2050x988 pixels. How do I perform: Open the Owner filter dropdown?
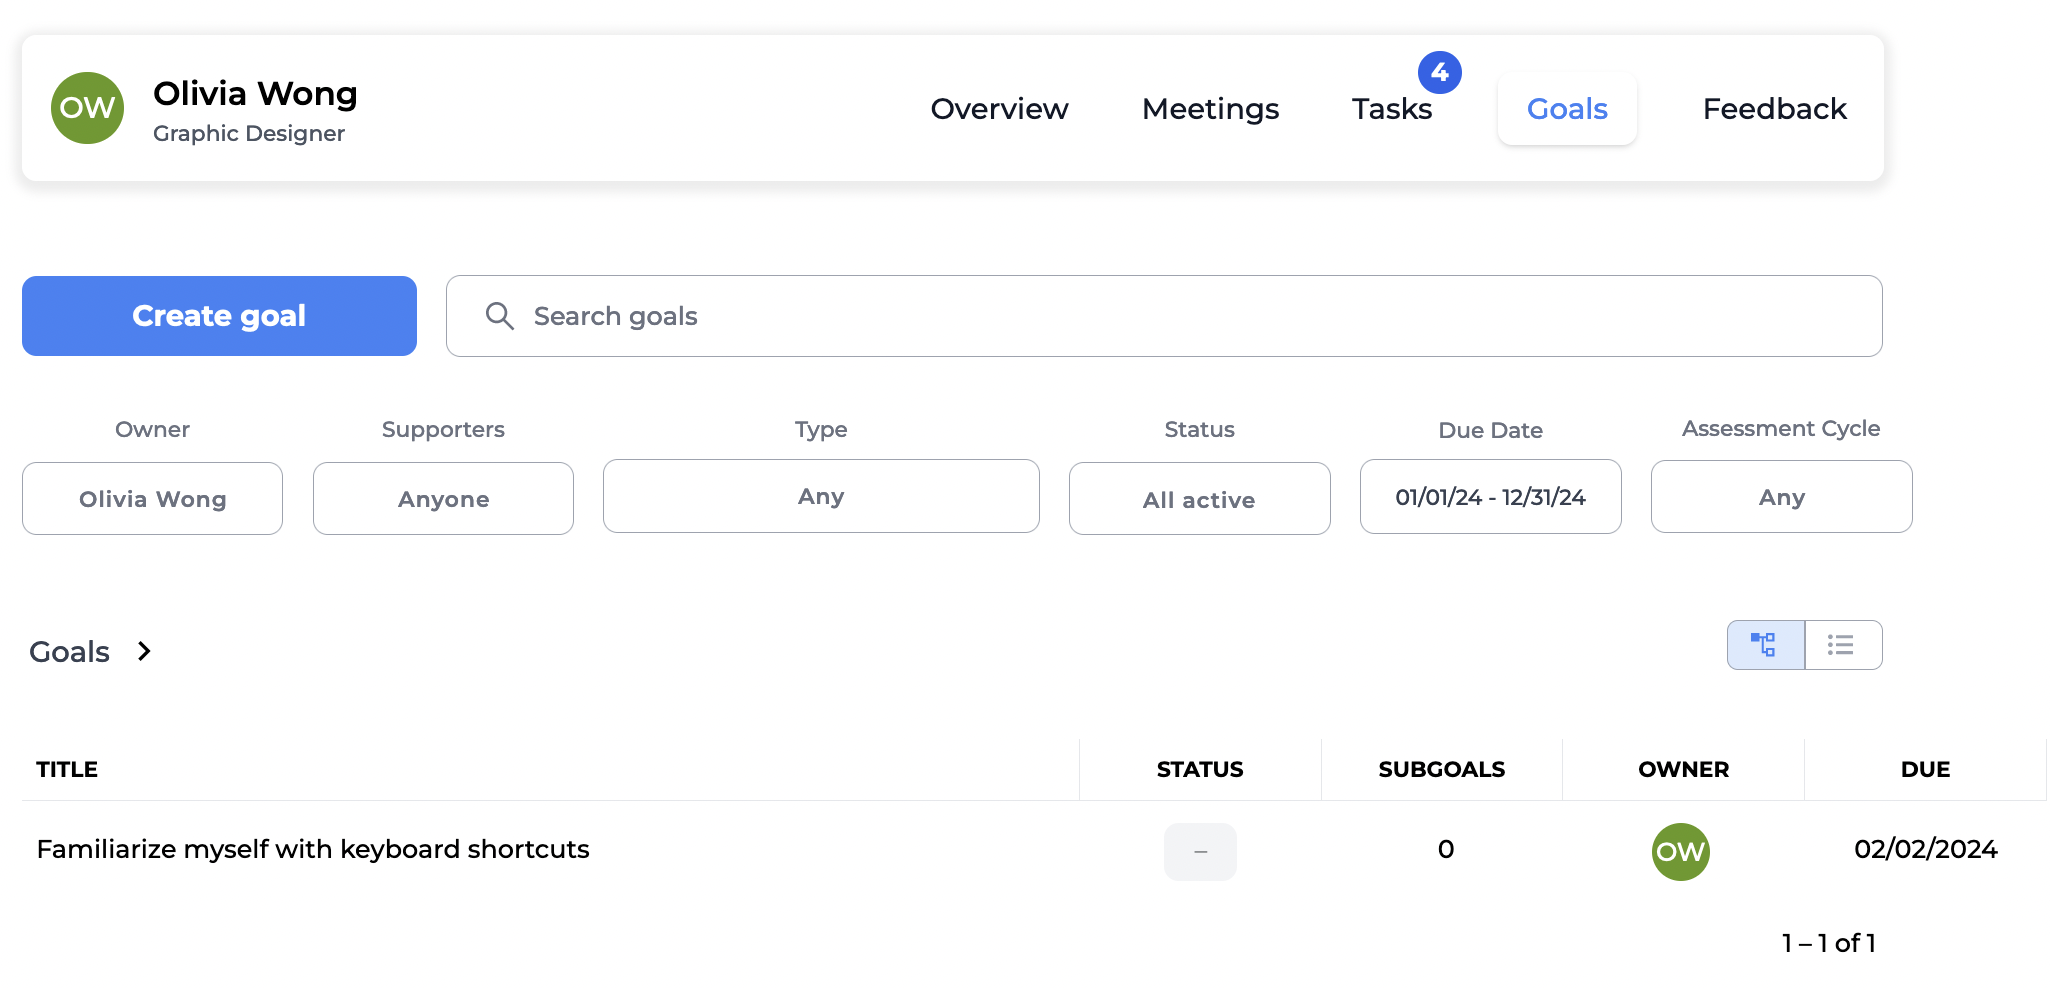[152, 498]
